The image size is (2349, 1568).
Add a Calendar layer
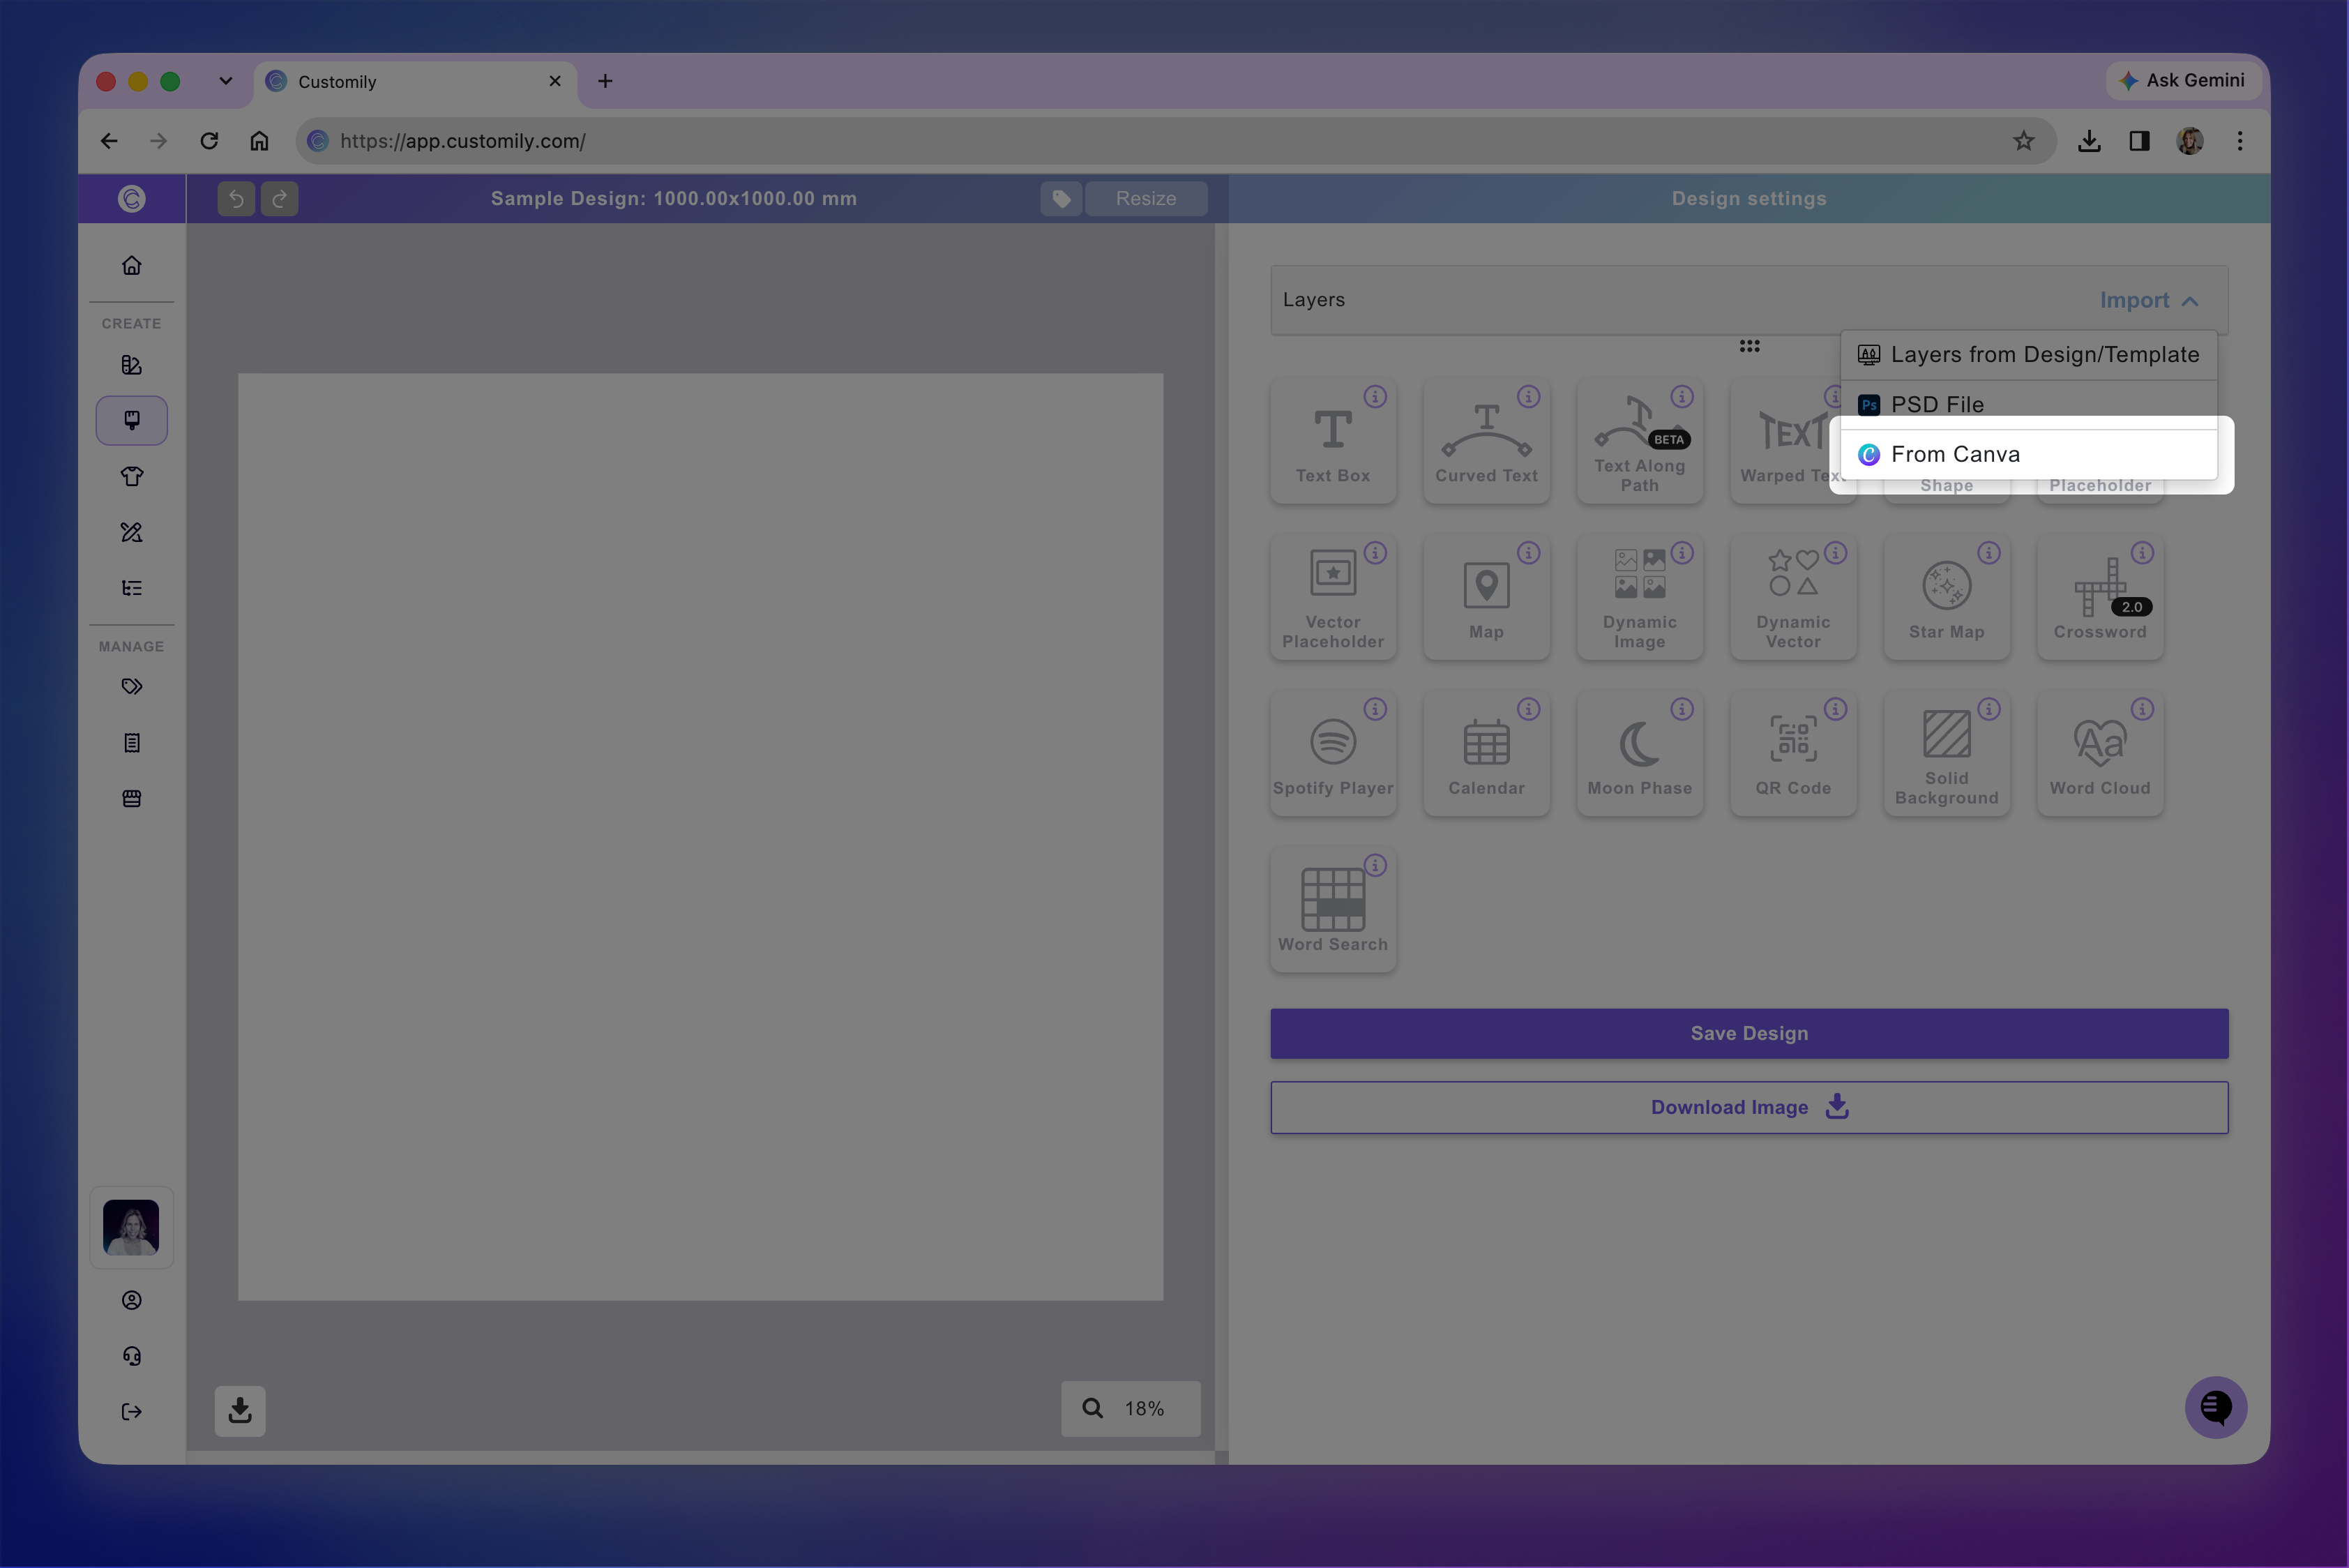[x=1486, y=753]
